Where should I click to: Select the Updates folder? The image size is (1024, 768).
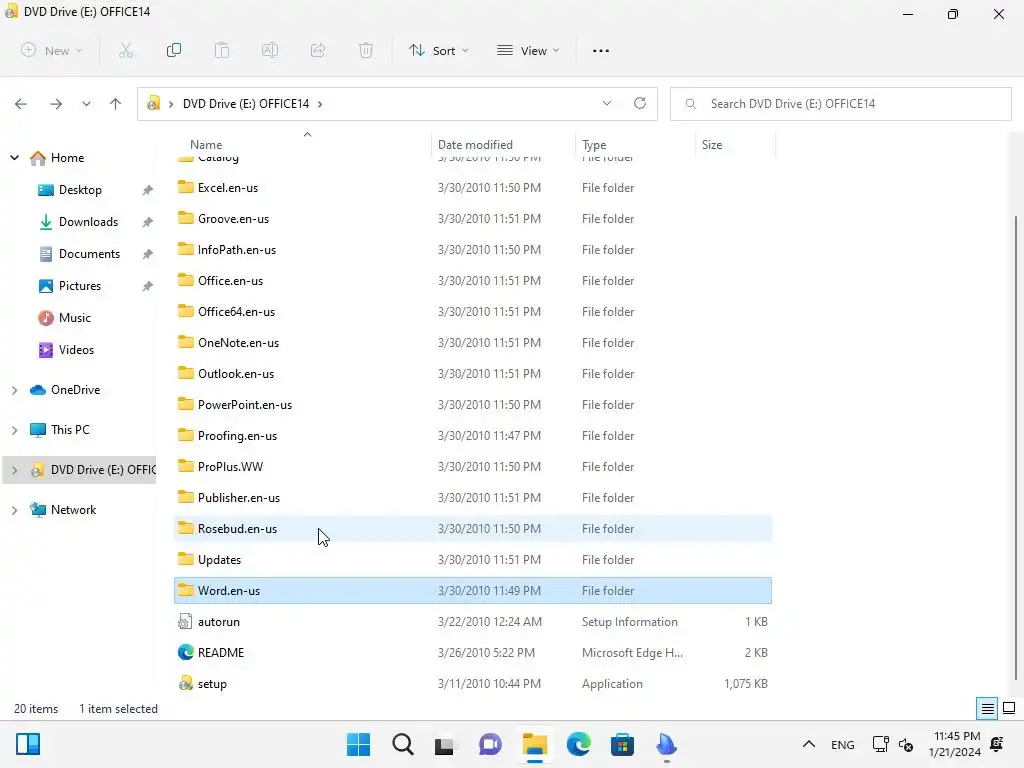[x=473, y=560]
